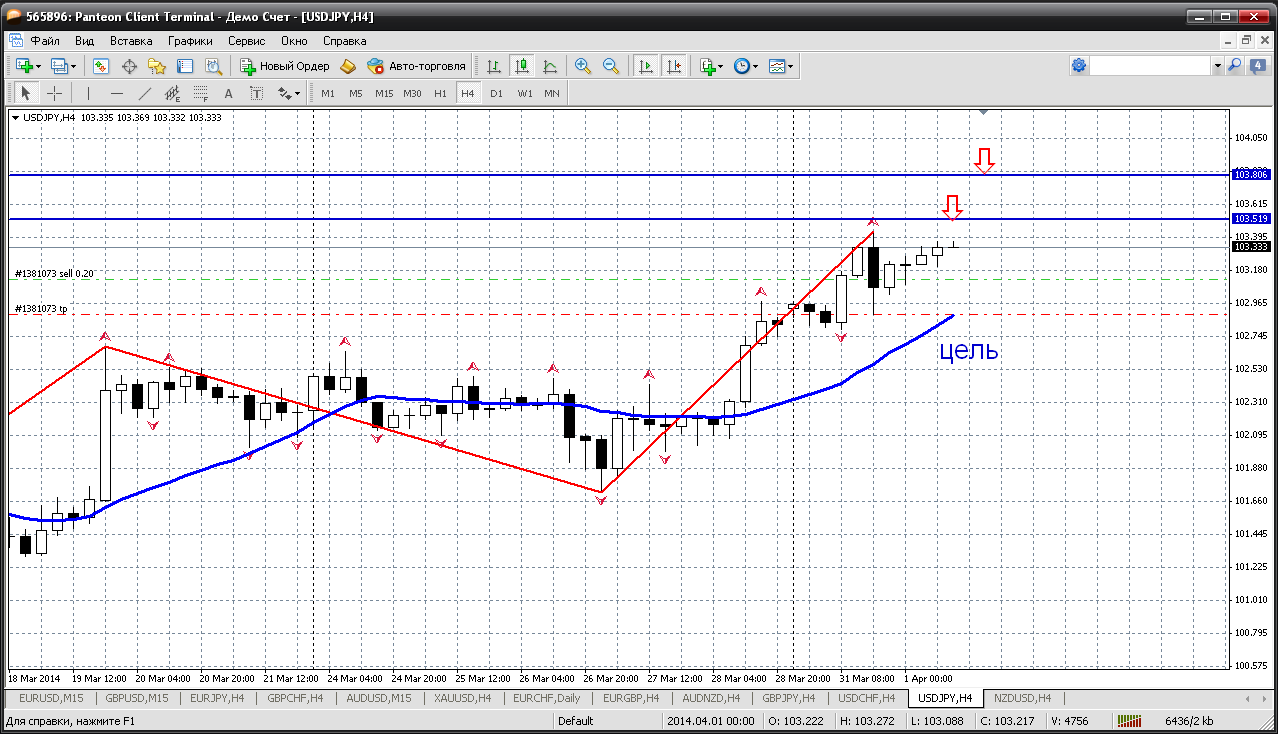This screenshot has height=734, width=1278.
Task: Click the blue gear icon beside search
Action: [x=1079, y=65]
